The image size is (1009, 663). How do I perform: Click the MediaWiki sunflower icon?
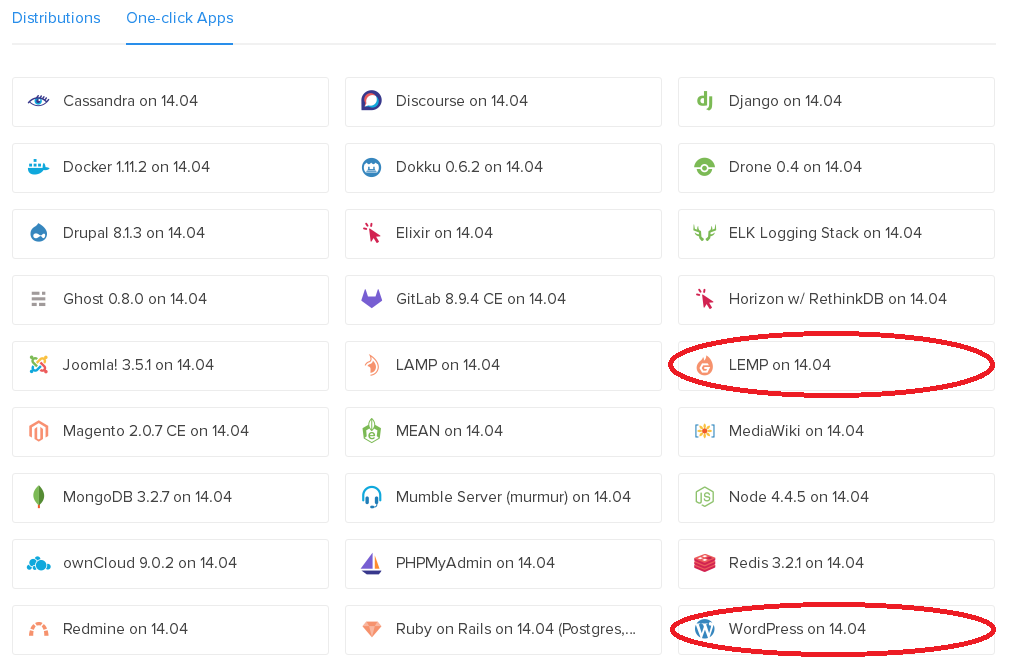[705, 431]
